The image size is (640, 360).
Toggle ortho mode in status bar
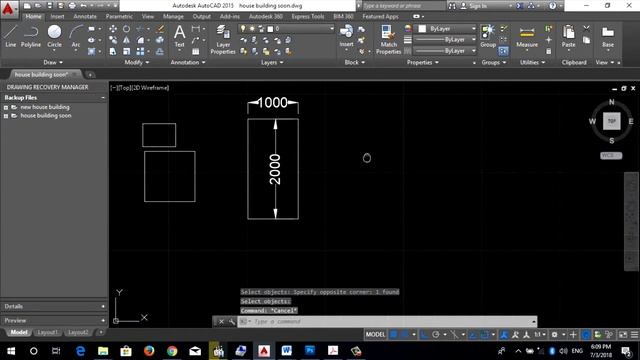pyautogui.click(x=424, y=335)
